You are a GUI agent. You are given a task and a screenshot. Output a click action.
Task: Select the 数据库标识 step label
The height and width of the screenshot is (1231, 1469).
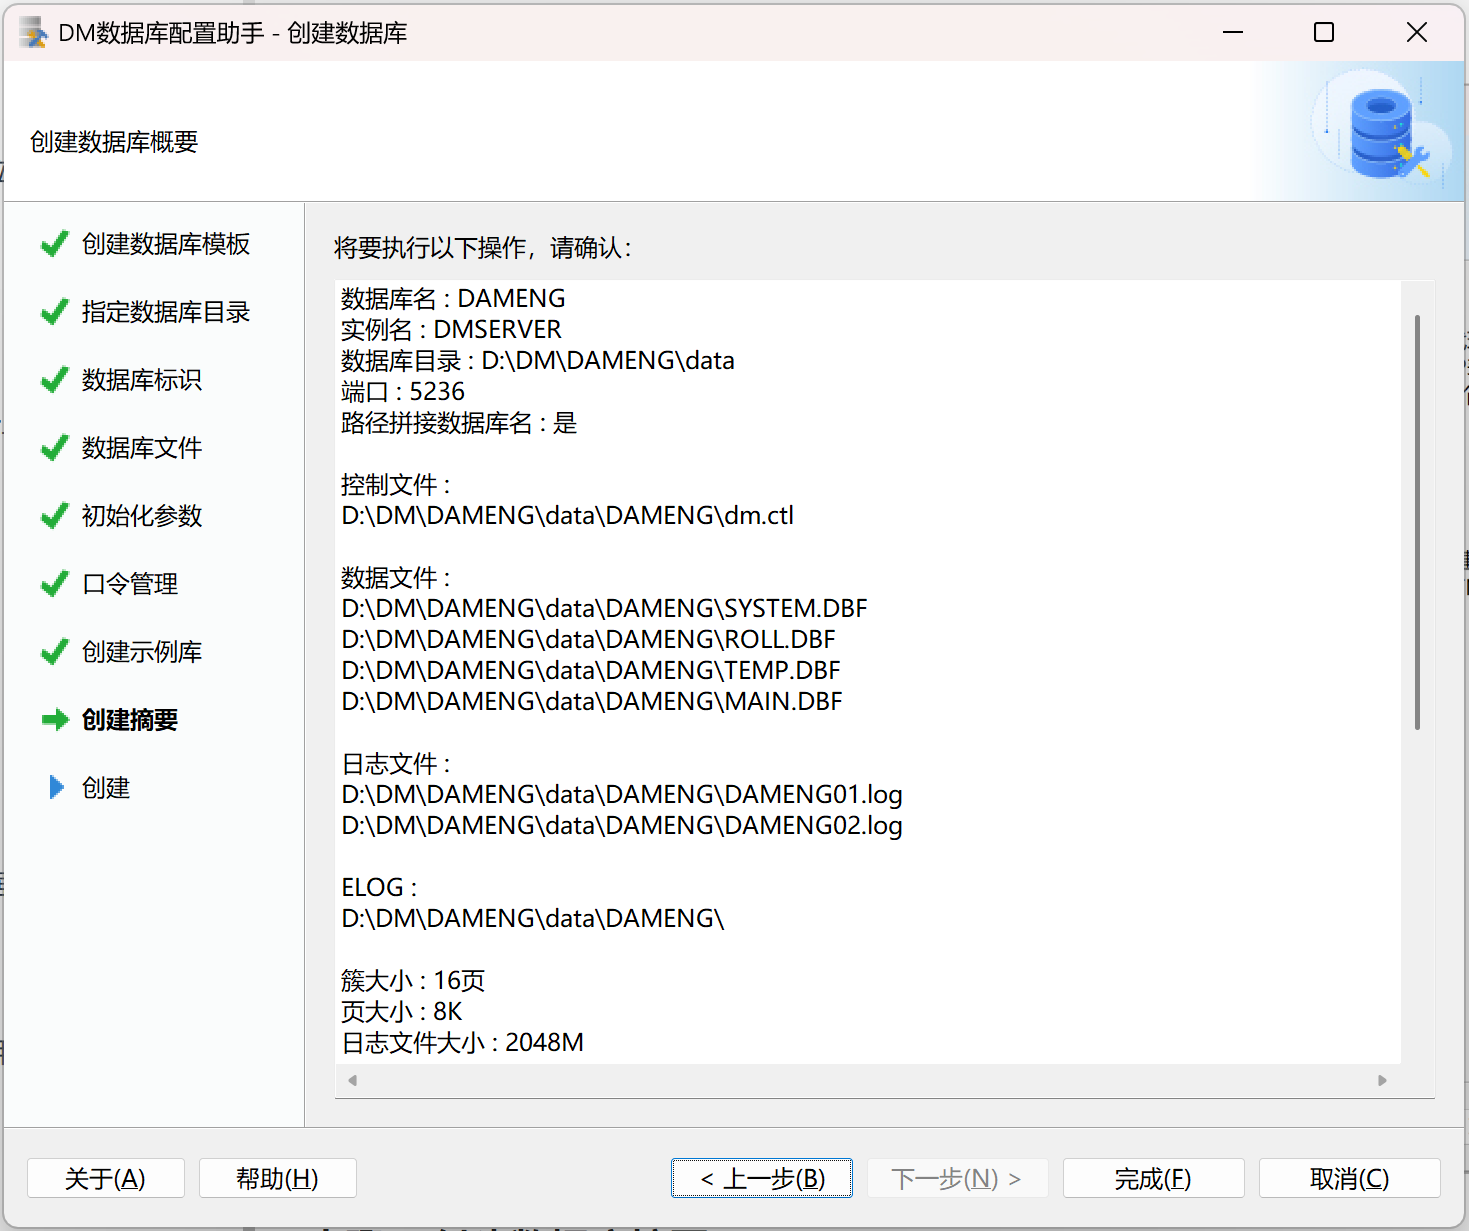click(142, 380)
